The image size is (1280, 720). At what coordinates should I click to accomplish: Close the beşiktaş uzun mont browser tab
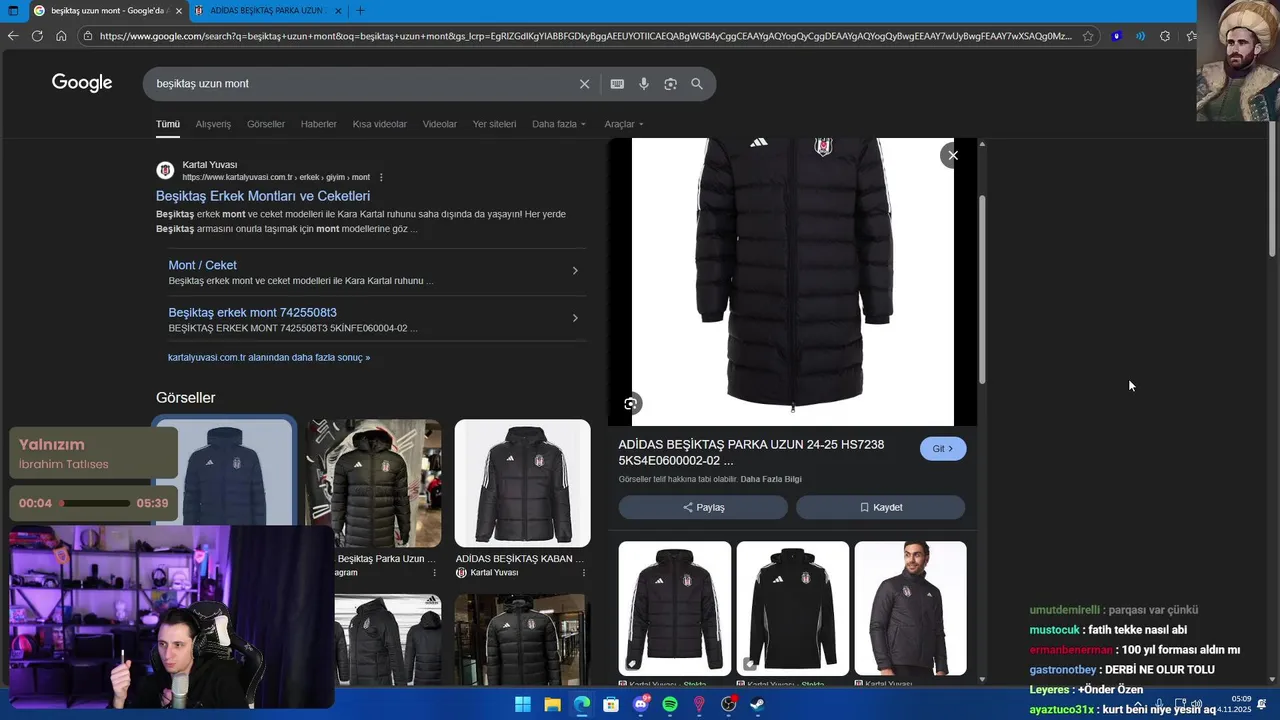[179, 11]
